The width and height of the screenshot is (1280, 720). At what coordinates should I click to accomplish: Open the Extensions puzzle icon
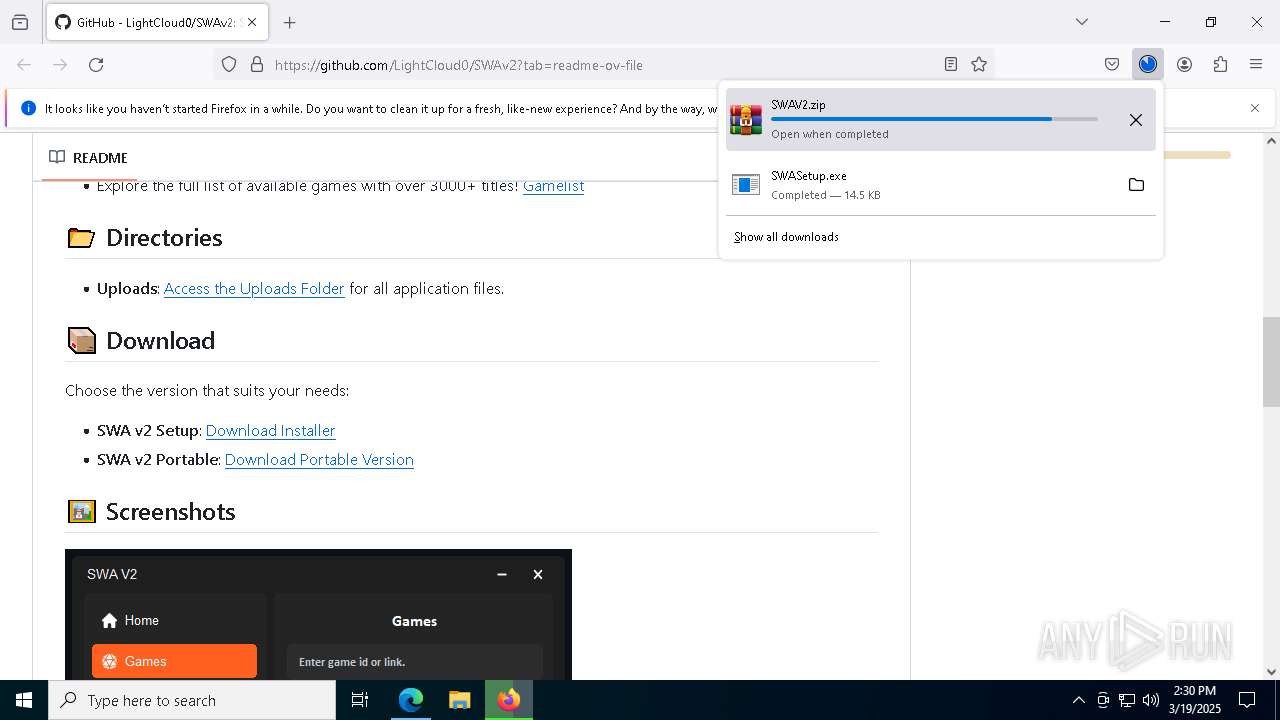pyautogui.click(x=1220, y=64)
